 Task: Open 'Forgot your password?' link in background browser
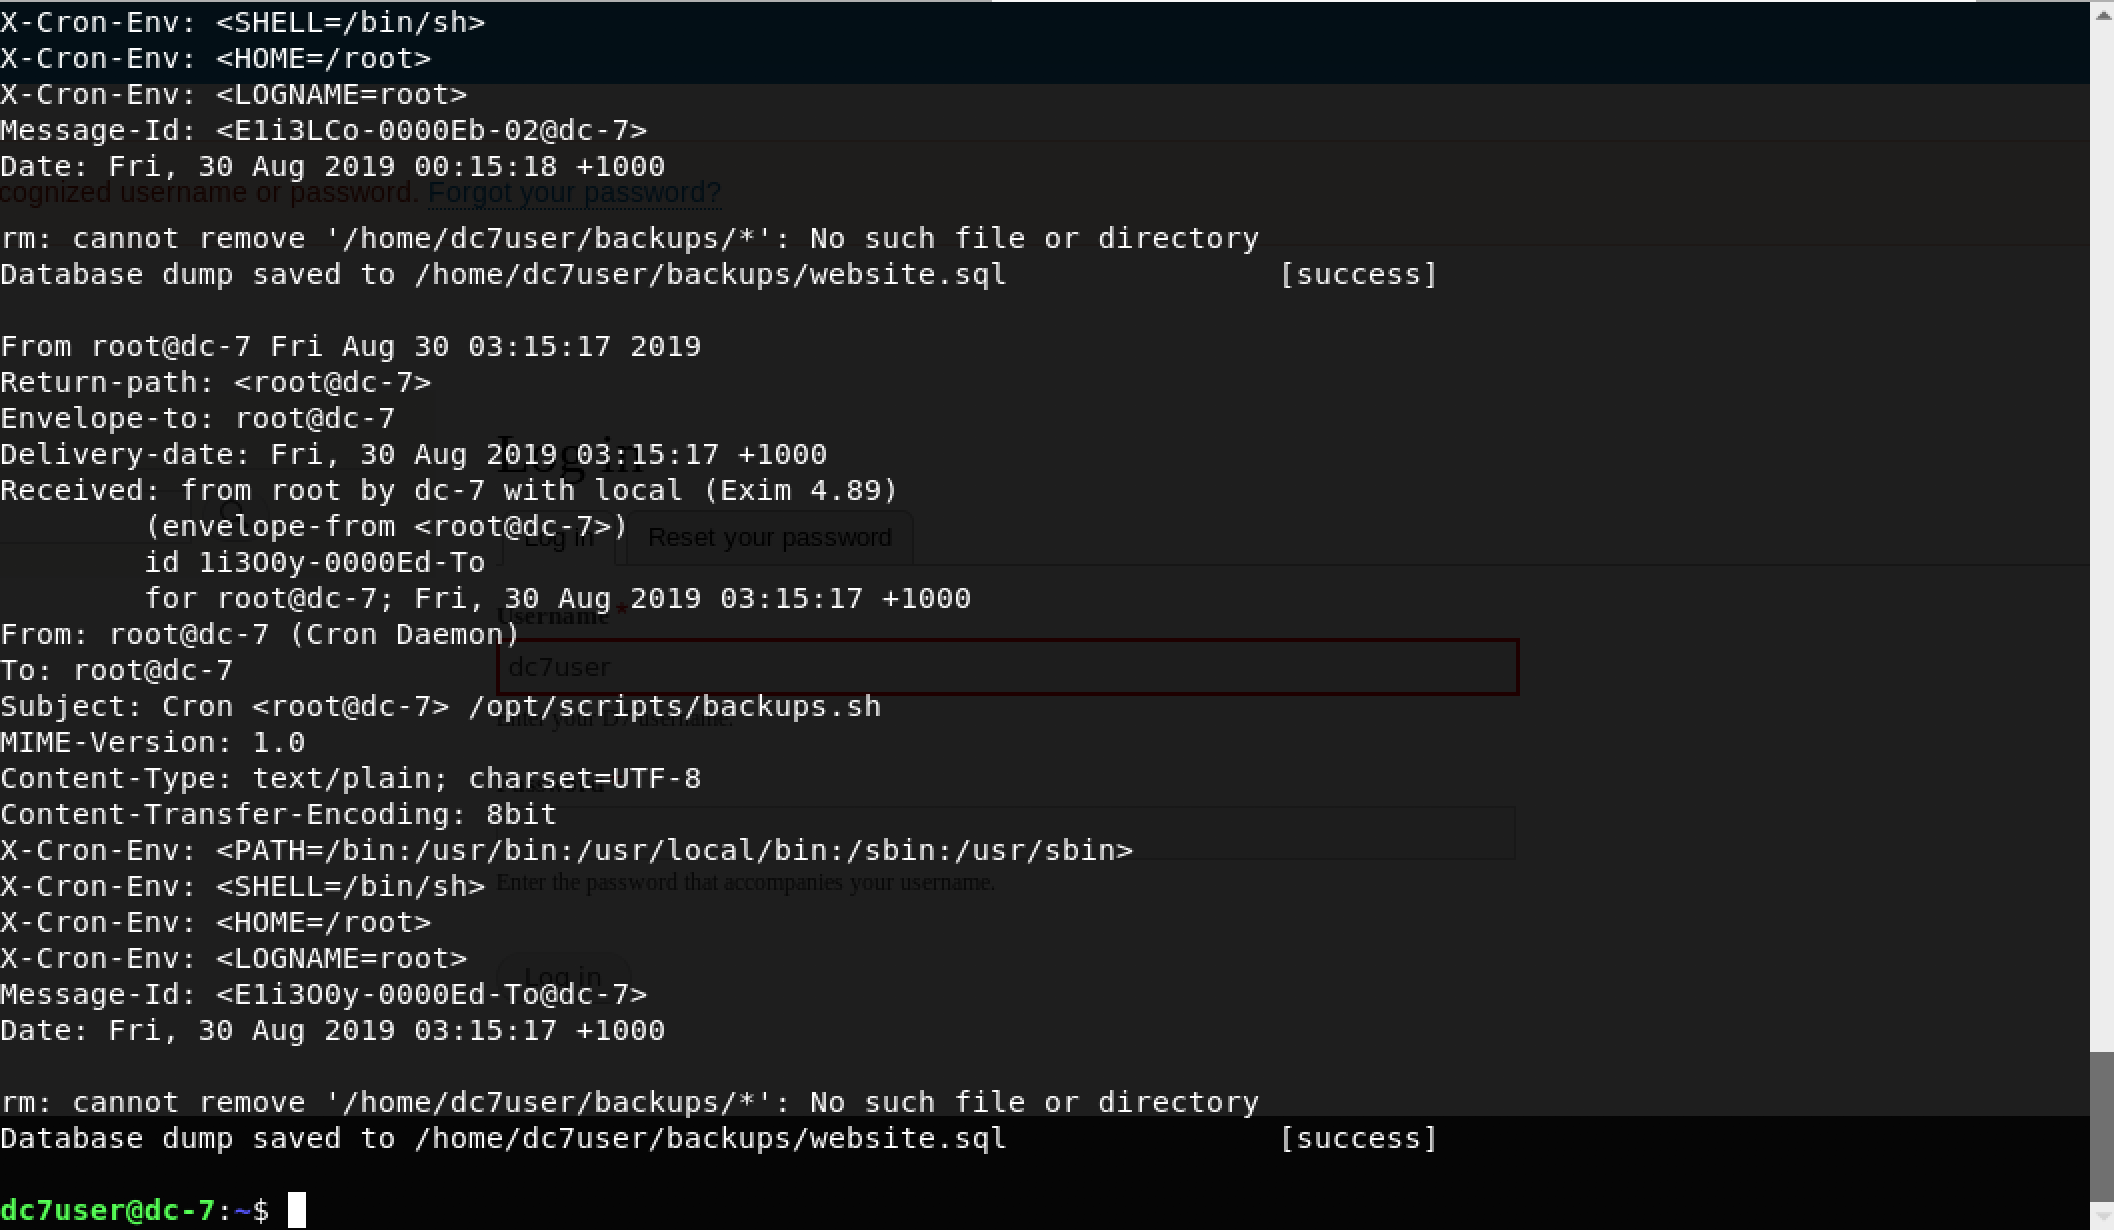coord(574,192)
